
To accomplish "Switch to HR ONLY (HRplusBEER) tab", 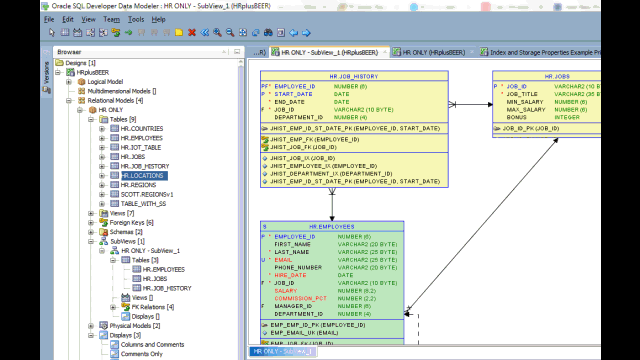I will [433, 52].
